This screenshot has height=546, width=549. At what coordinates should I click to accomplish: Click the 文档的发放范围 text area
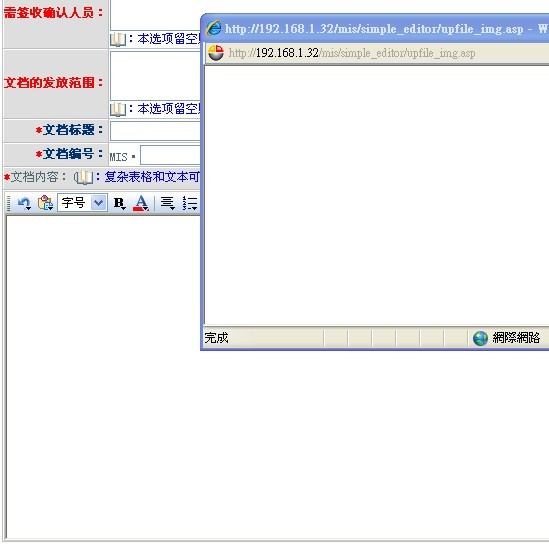pyautogui.click(x=155, y=76)
